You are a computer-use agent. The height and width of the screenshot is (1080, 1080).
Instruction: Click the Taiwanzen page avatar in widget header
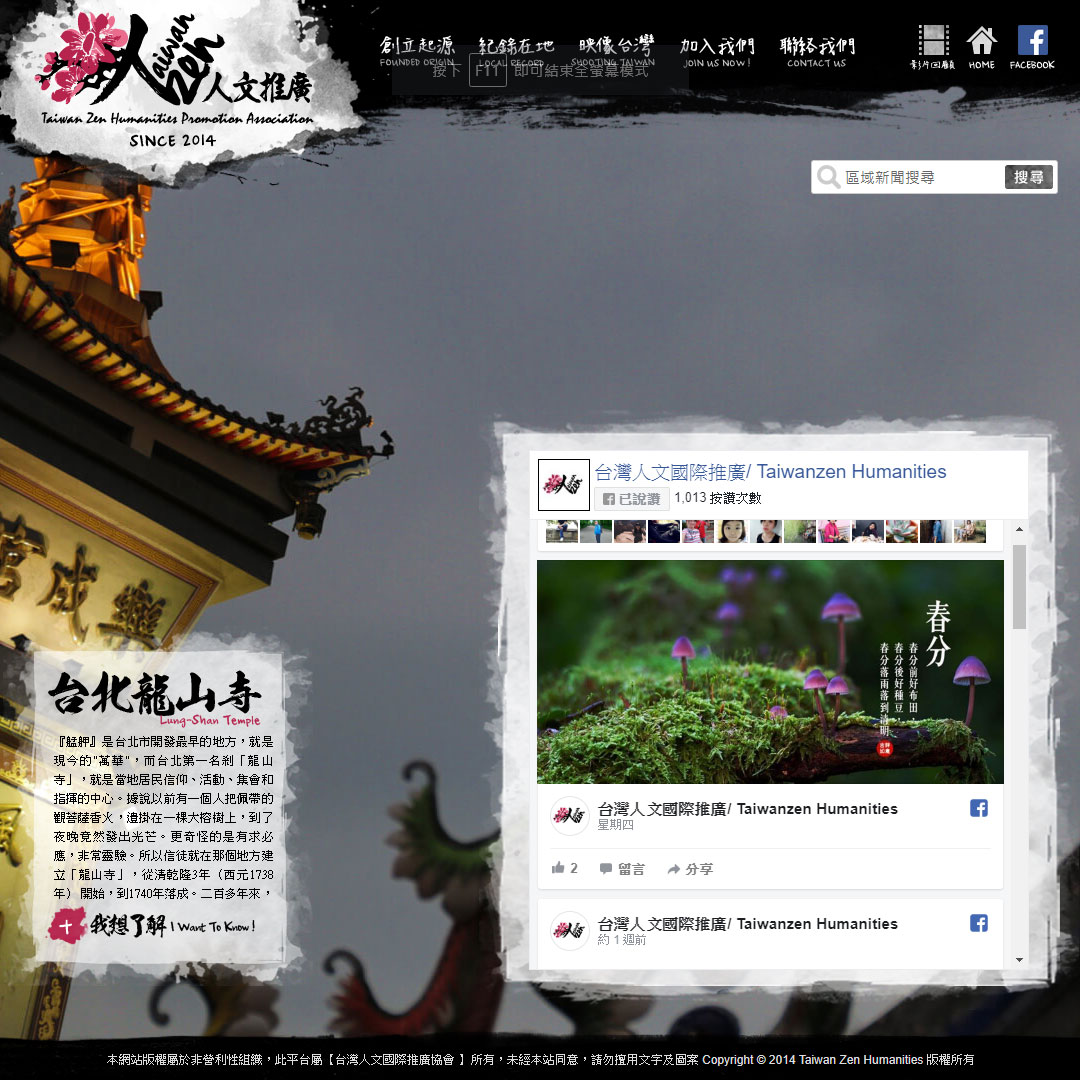pos(564,483)
